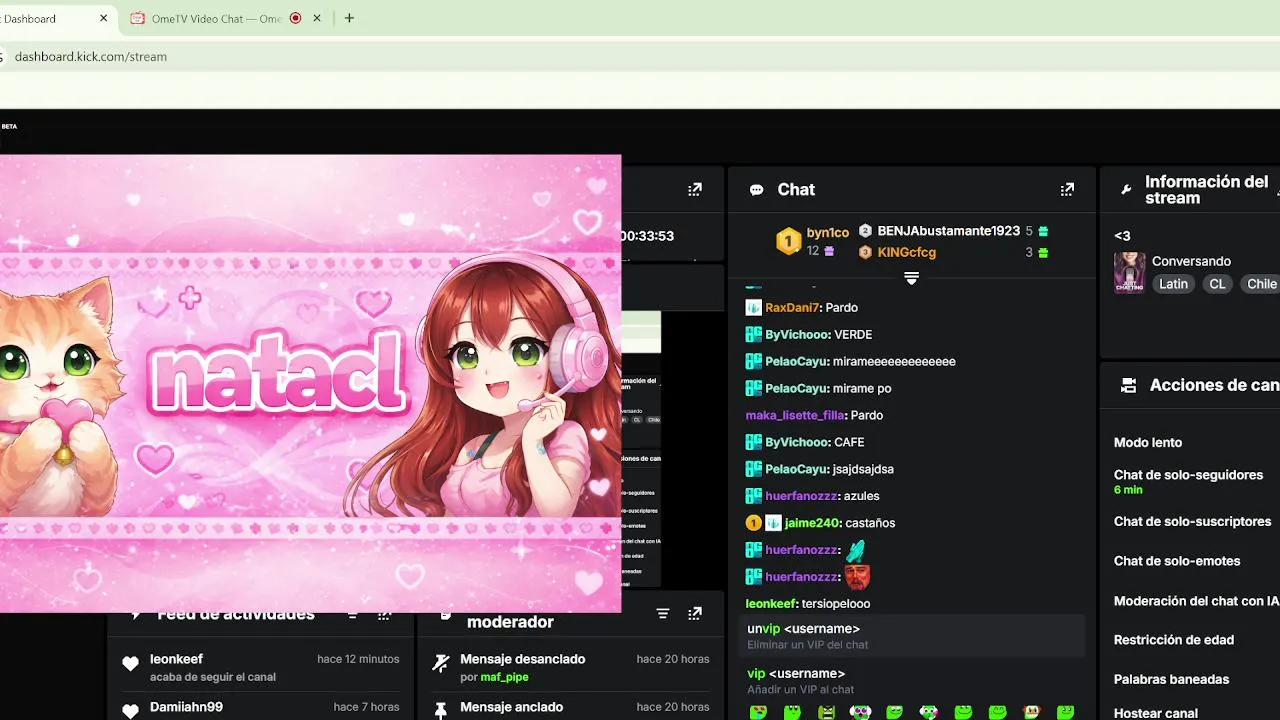Close the Dashboard browser tab

[x=104, y=18]
